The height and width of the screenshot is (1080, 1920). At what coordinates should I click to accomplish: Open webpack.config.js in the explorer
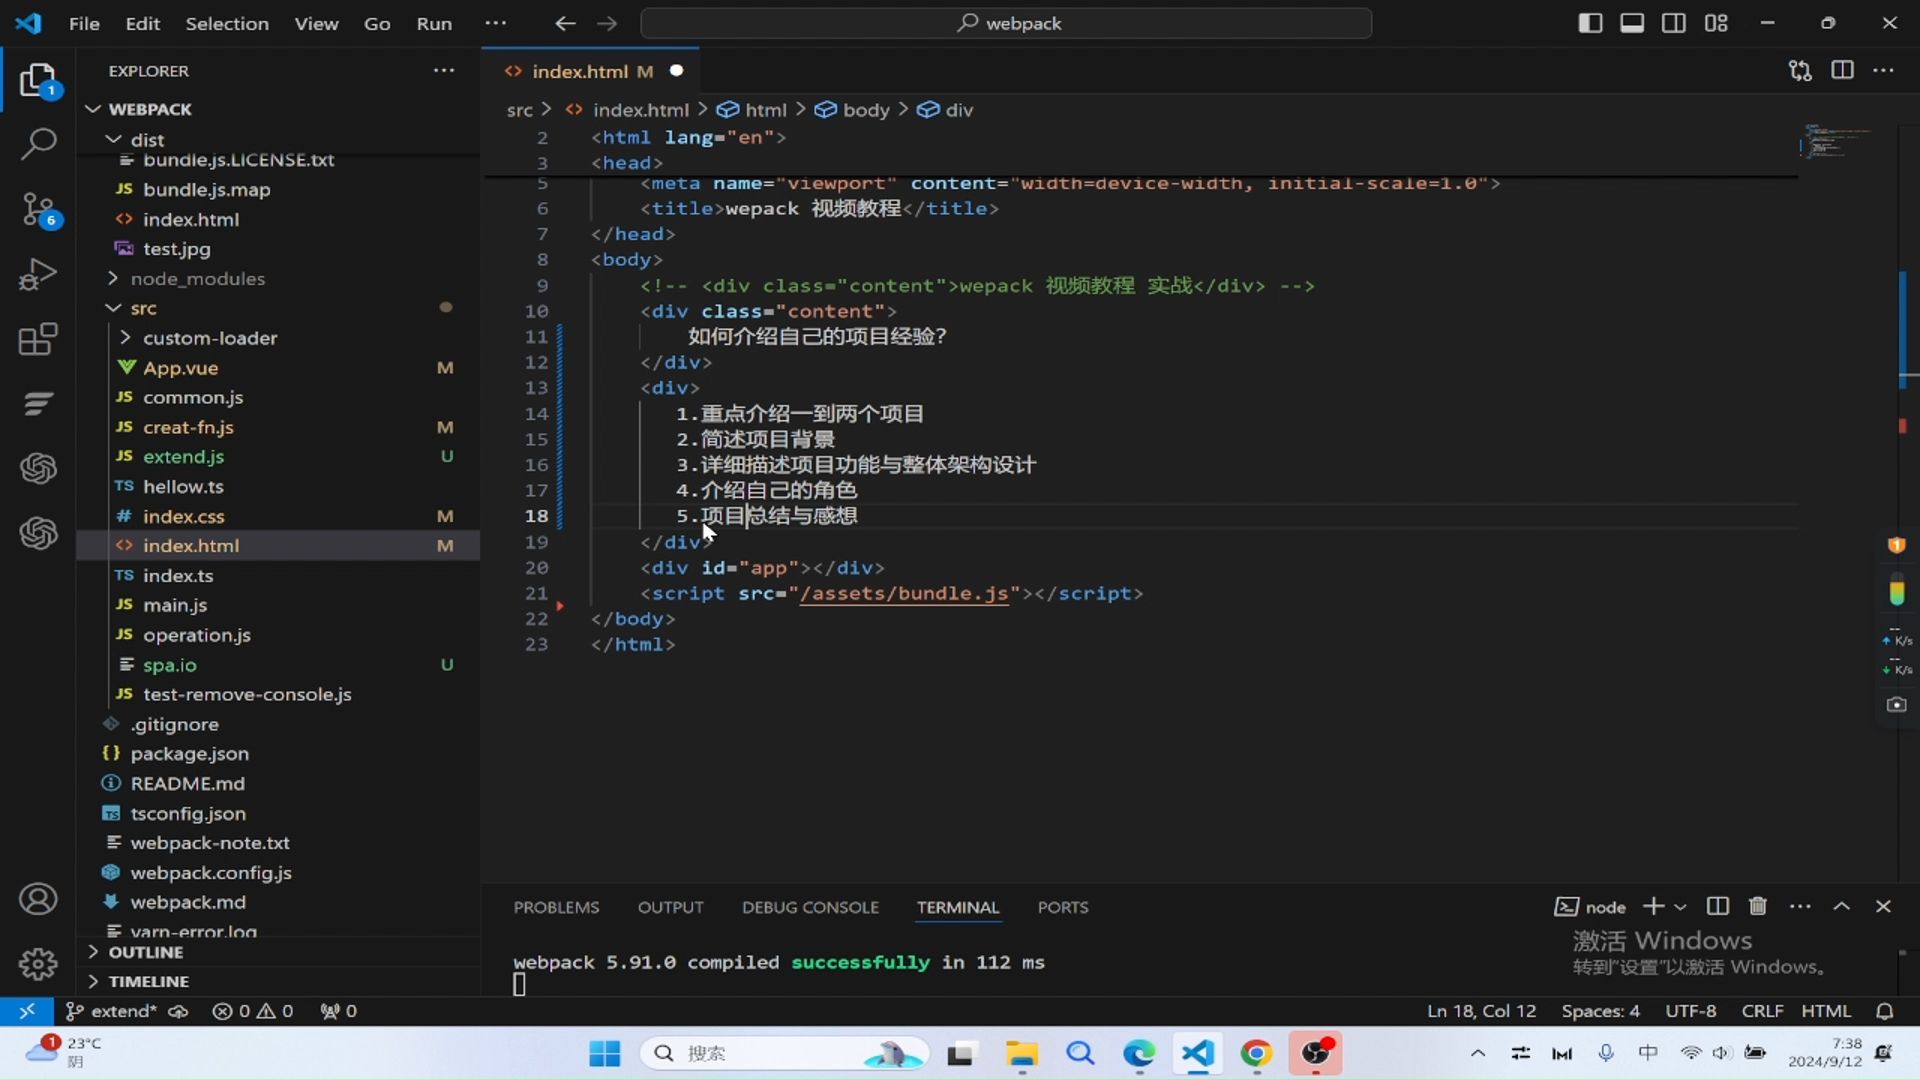pyautogui.click(x=211, y=873)
